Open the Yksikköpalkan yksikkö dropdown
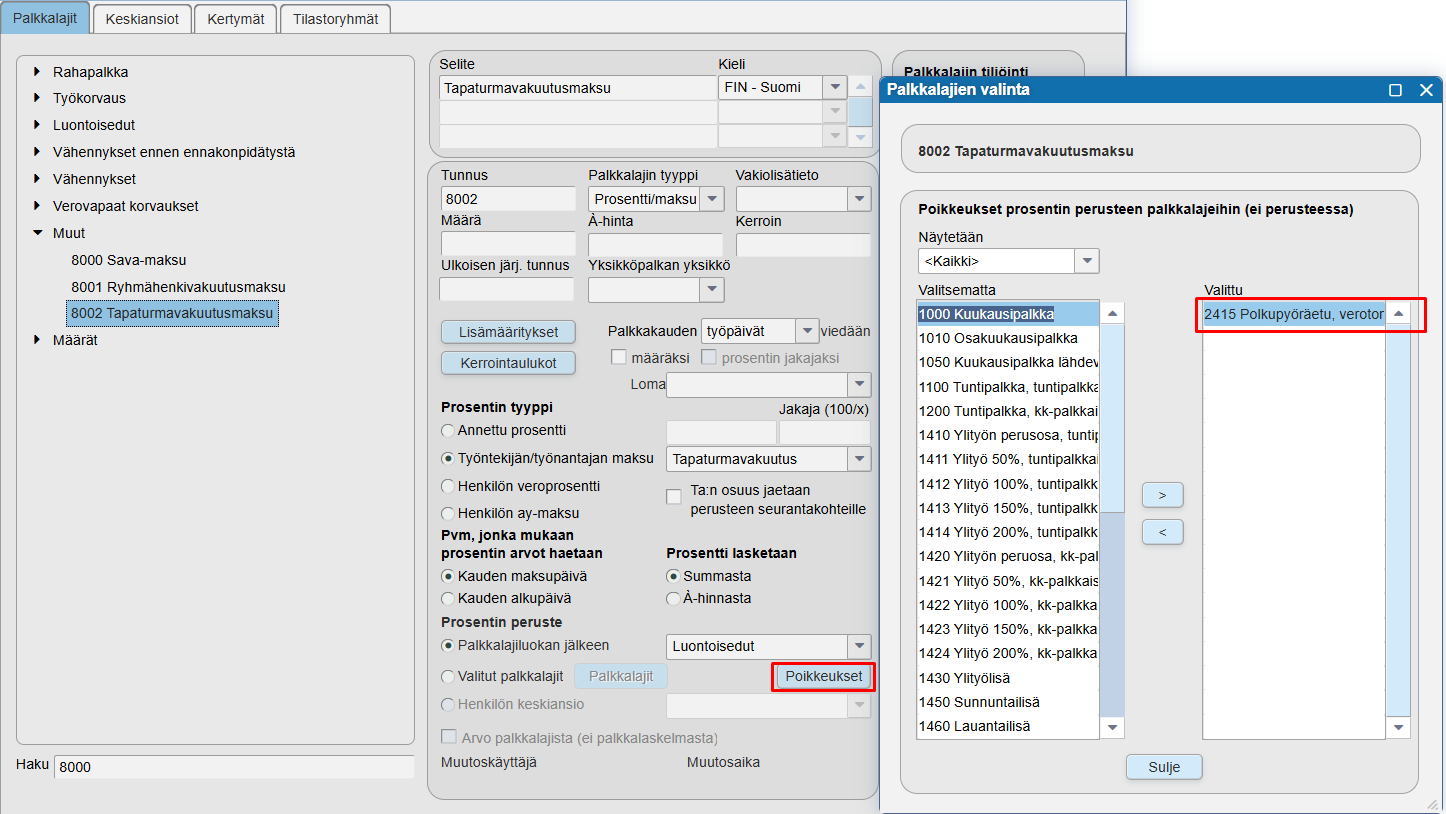 click(x=712, y=290)
